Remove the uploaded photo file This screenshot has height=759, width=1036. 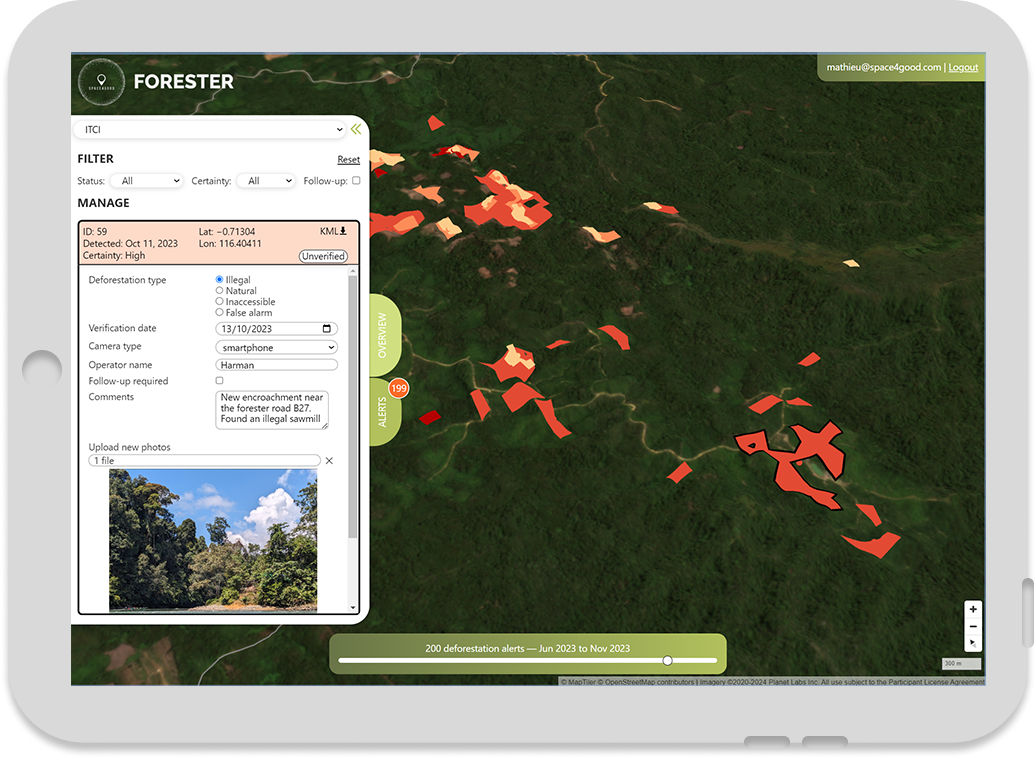coord(329,461)
